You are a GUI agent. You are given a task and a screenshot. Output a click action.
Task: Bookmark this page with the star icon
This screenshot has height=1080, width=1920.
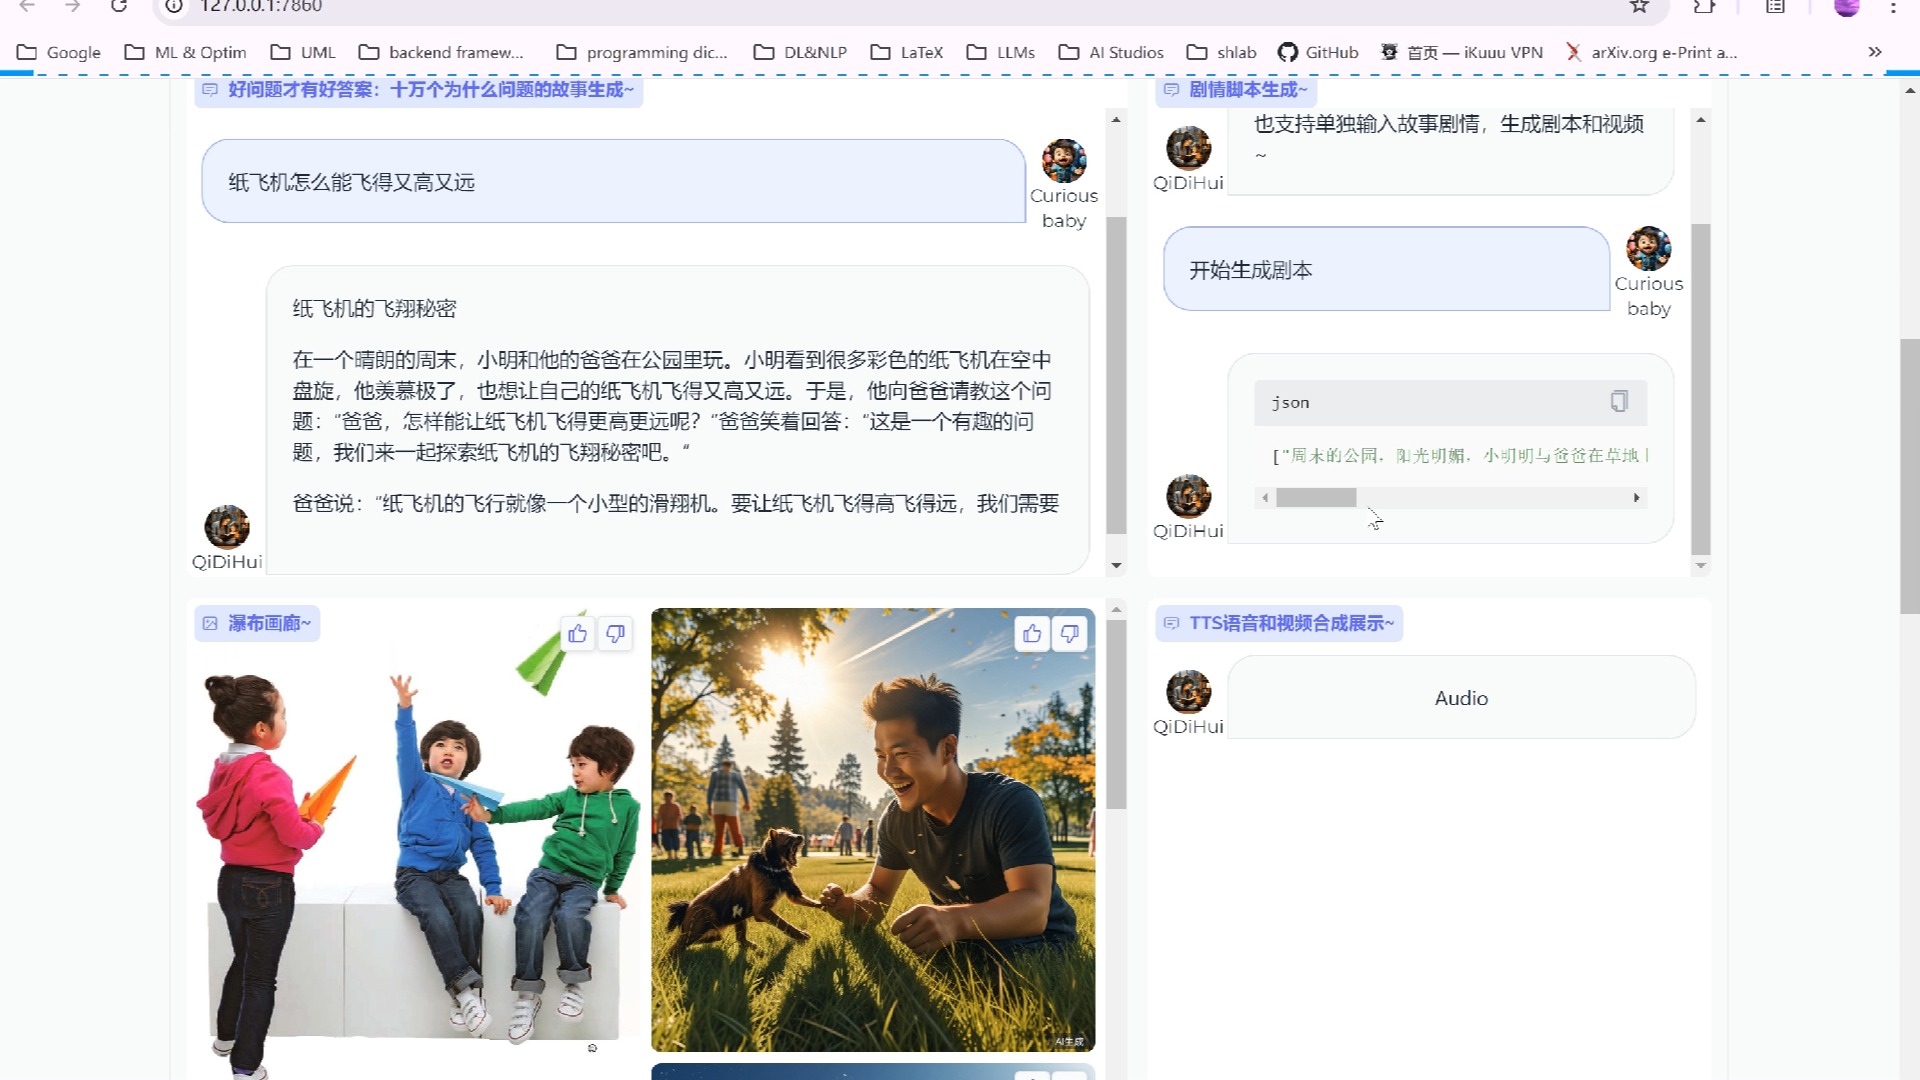tap(1639, 6)
